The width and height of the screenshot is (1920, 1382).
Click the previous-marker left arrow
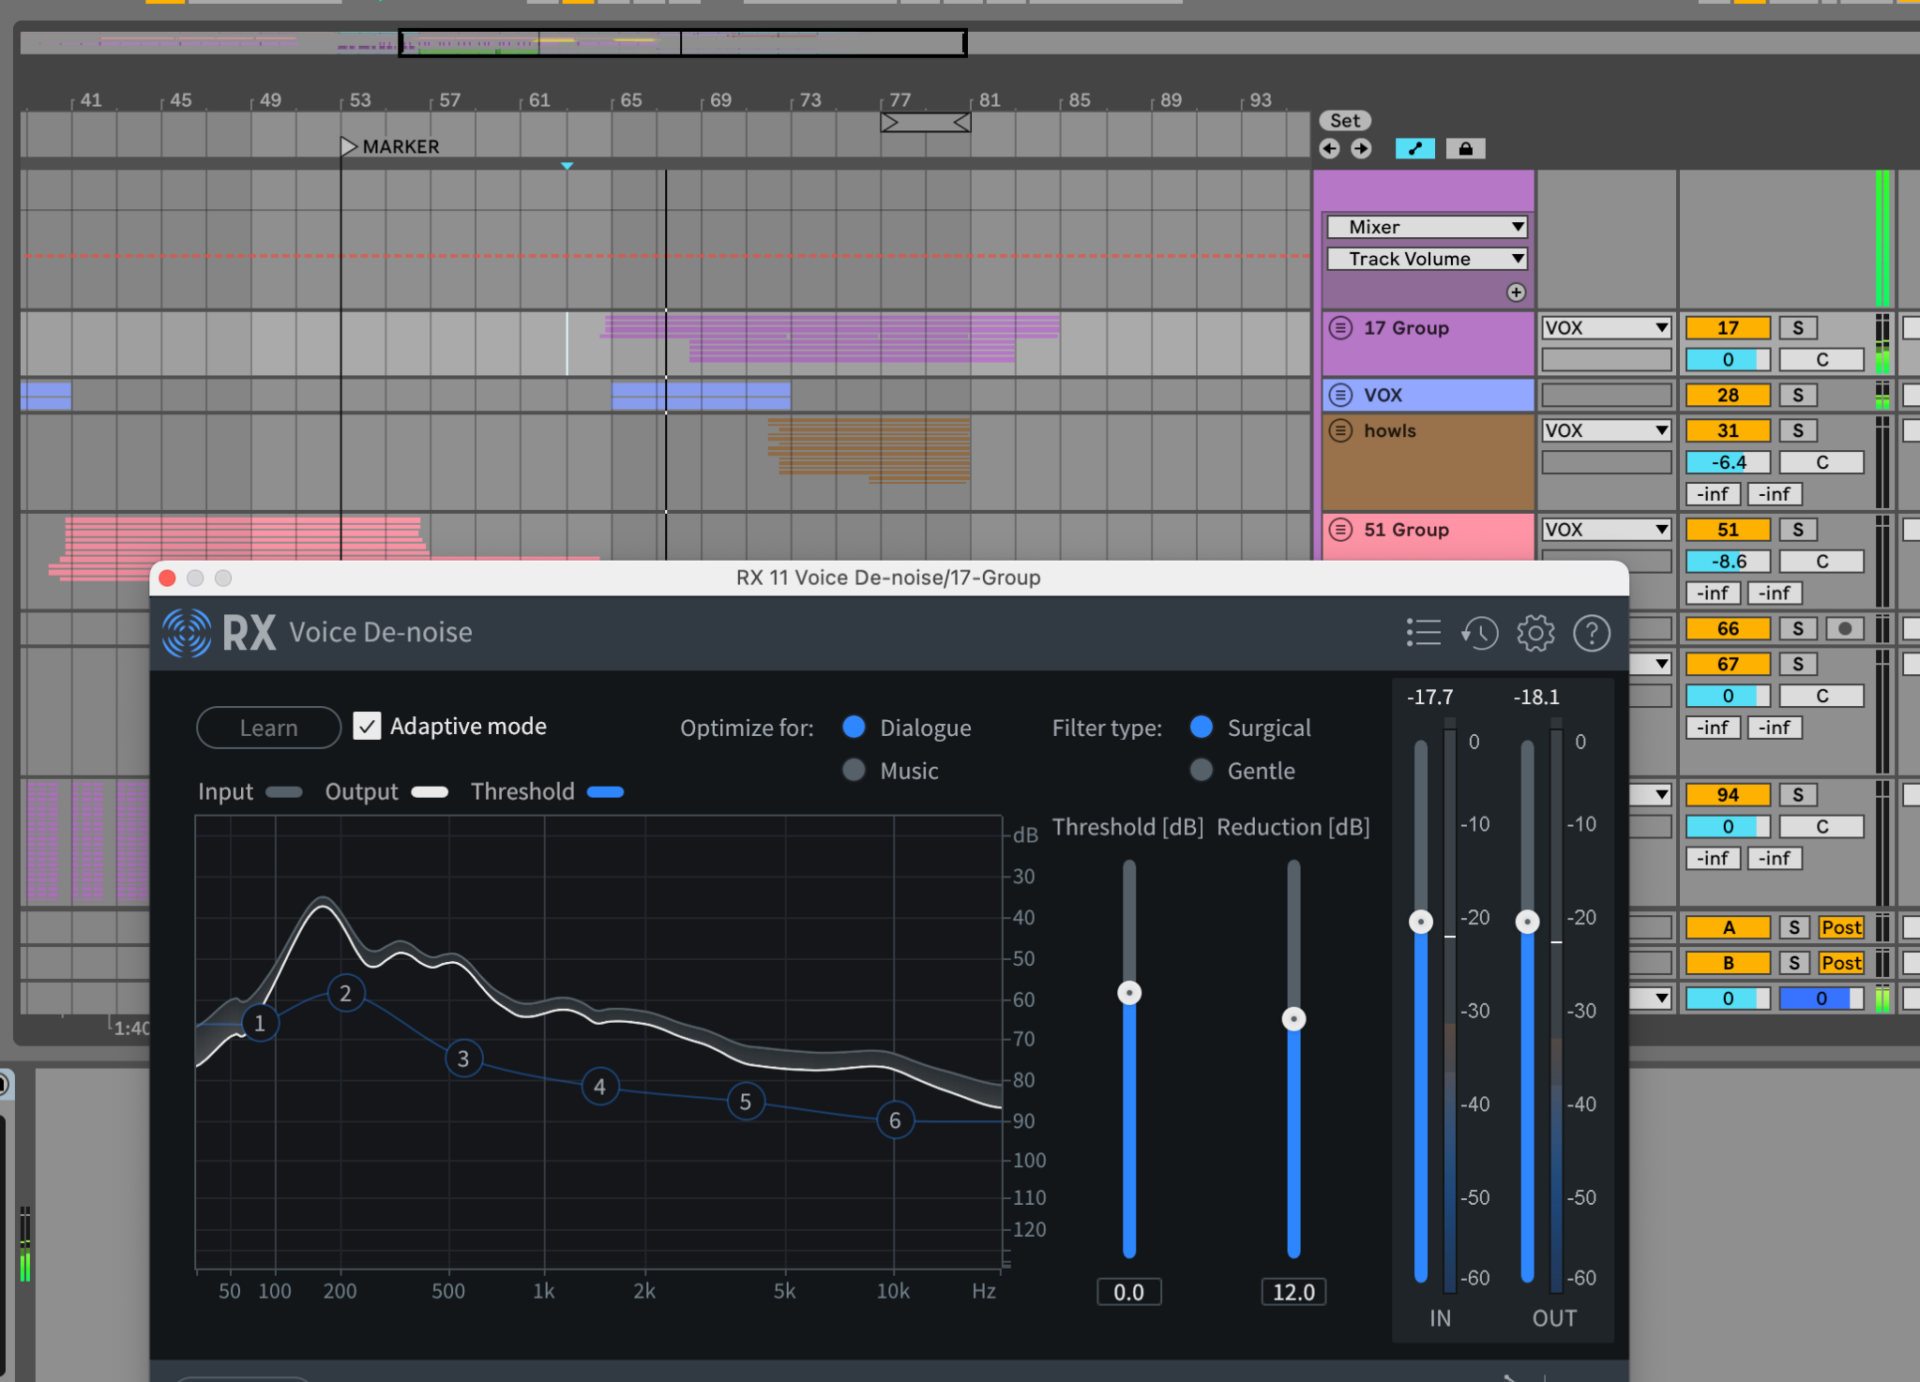(x=1330, y=148)
